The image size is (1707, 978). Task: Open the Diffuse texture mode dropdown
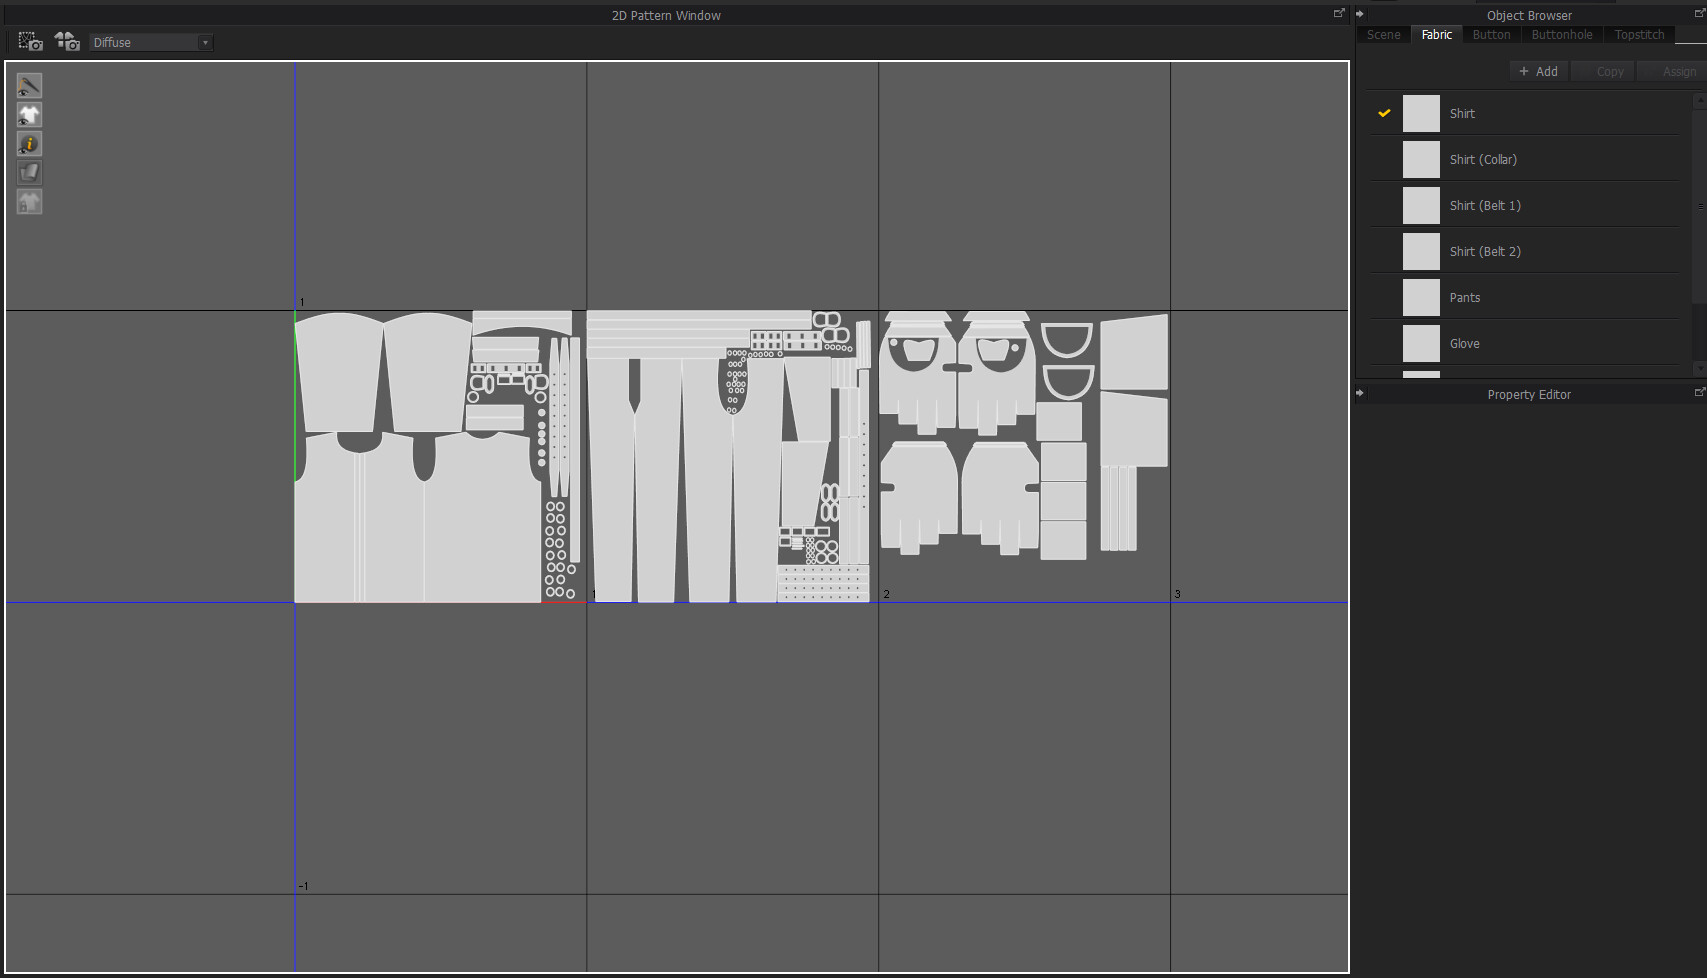pos(151,42)
